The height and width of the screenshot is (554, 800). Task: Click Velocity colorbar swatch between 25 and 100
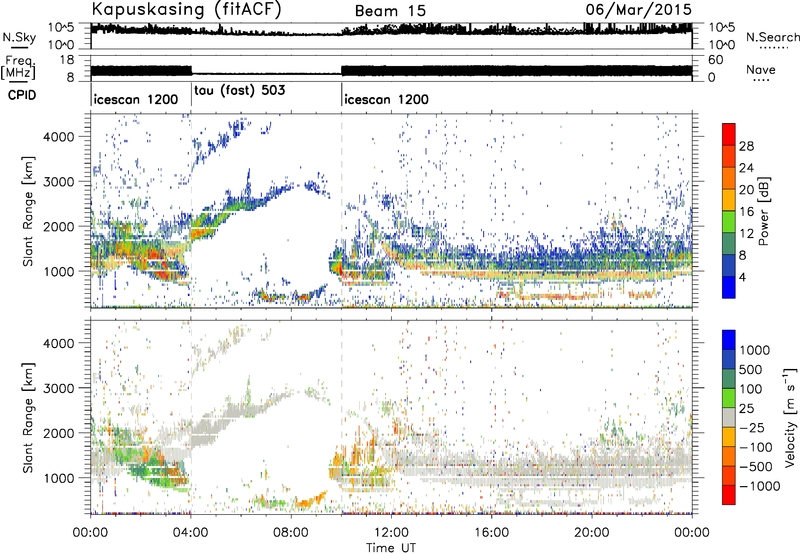point(729,398)
